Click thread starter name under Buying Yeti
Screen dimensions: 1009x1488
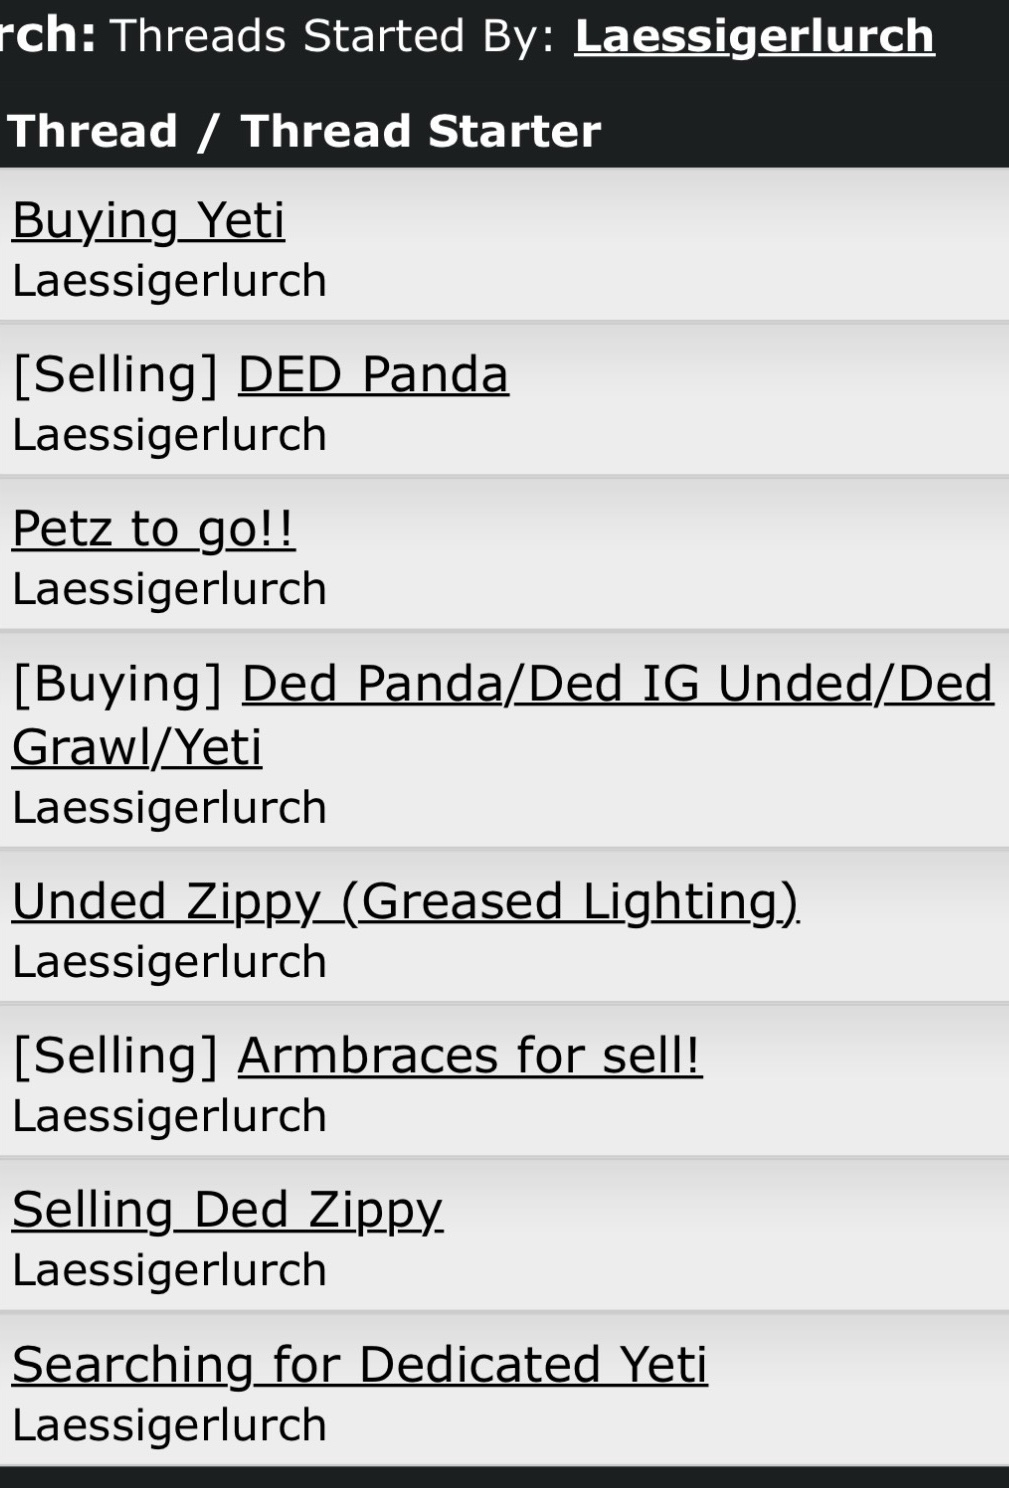169,281
